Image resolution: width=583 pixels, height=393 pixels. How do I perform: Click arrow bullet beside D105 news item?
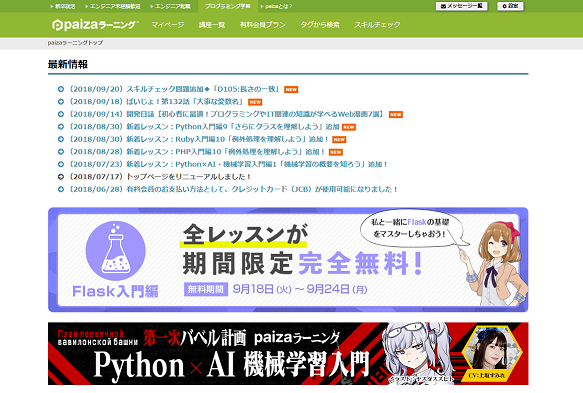tap(61, 89)
